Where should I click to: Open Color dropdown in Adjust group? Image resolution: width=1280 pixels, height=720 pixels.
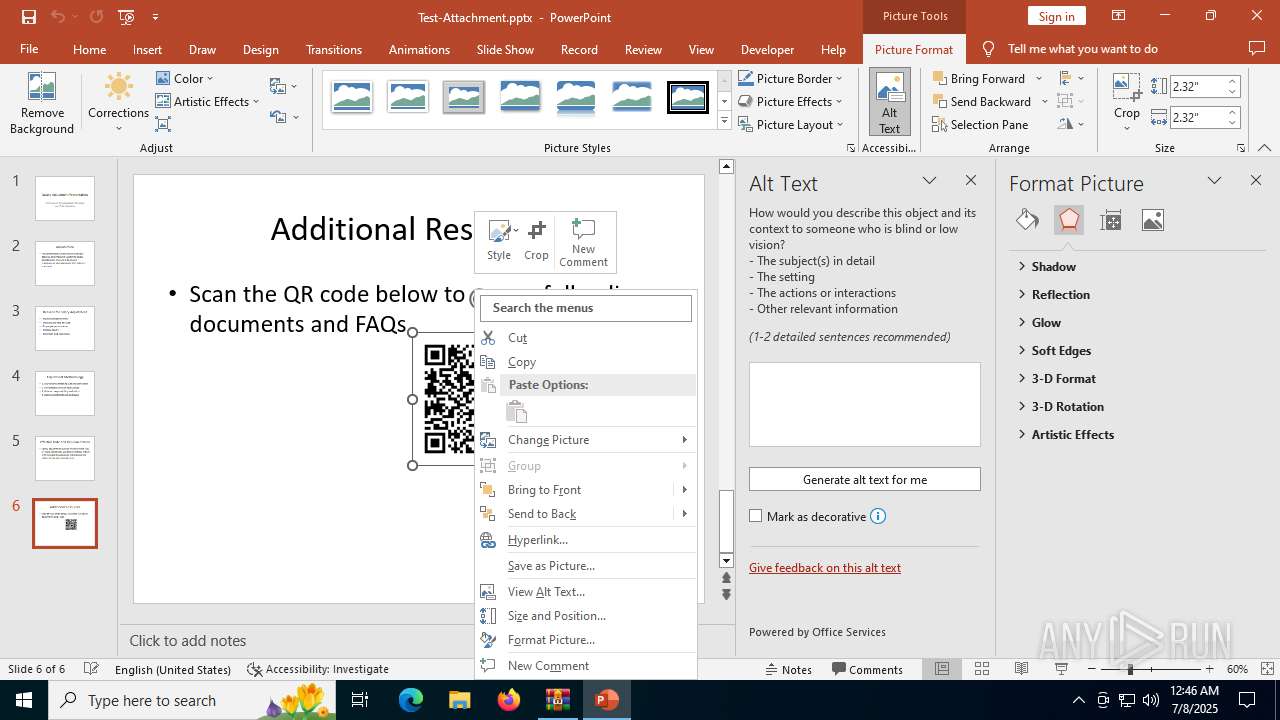(x=185, y=78)
